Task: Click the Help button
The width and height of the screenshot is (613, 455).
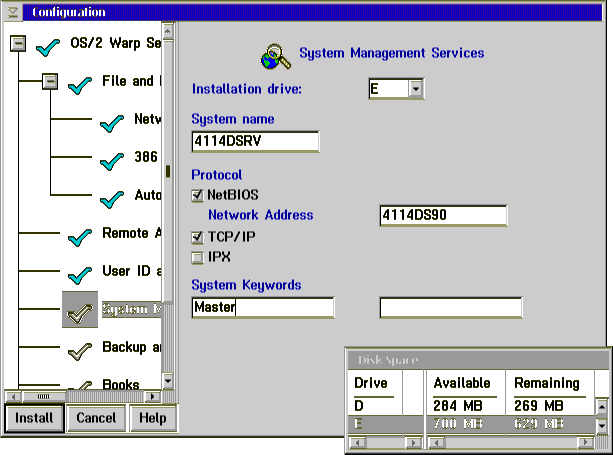Action: click(x=153, y=418)
